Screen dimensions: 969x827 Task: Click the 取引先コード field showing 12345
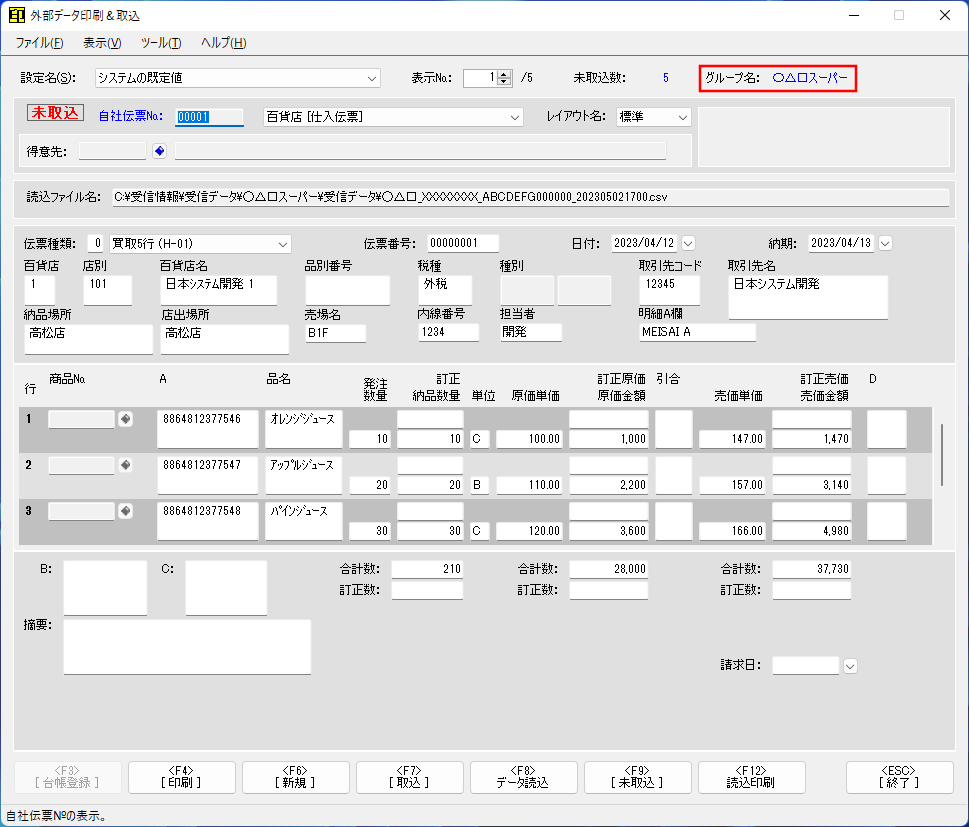[669, 290]
